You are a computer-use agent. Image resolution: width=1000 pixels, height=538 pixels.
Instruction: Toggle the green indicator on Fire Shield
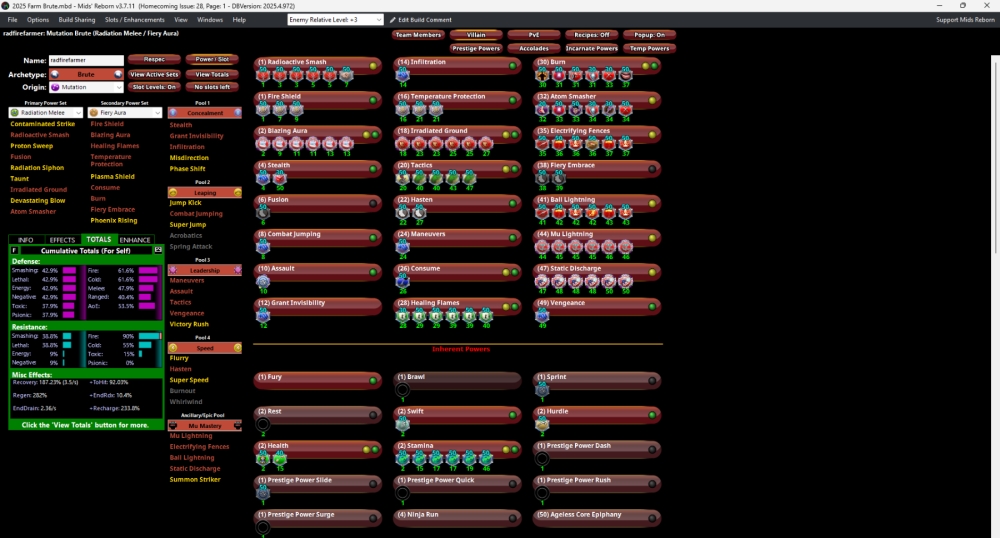click(x=373, y=97)
